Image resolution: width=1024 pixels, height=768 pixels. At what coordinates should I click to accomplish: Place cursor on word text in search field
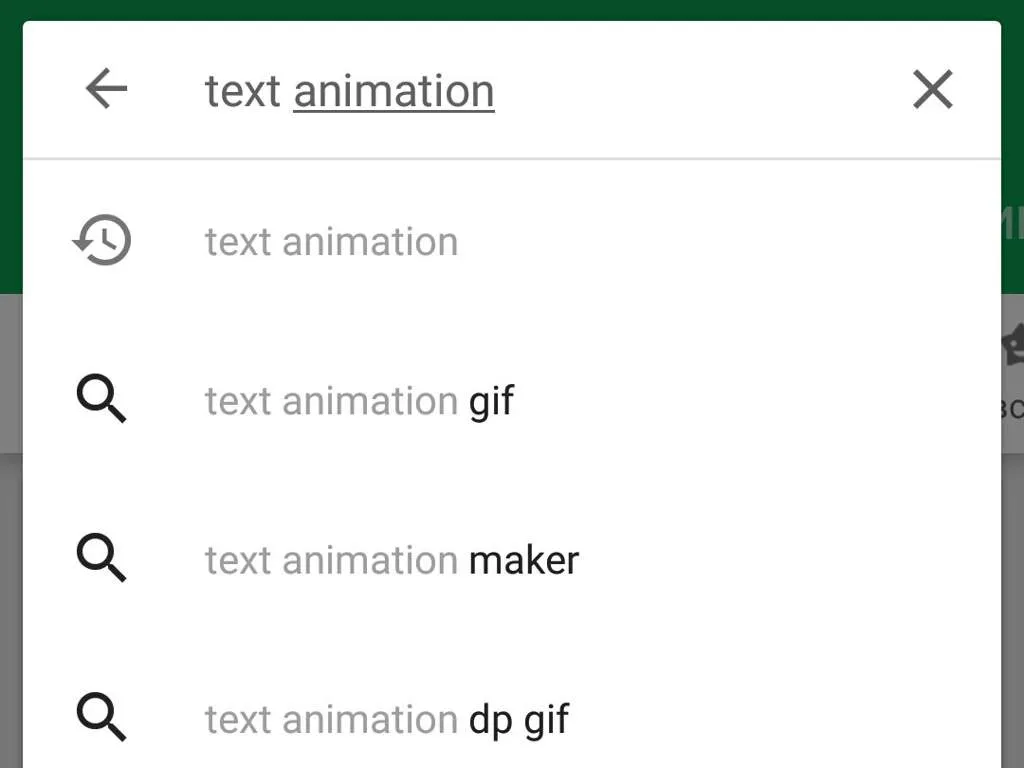click(243, 91)
